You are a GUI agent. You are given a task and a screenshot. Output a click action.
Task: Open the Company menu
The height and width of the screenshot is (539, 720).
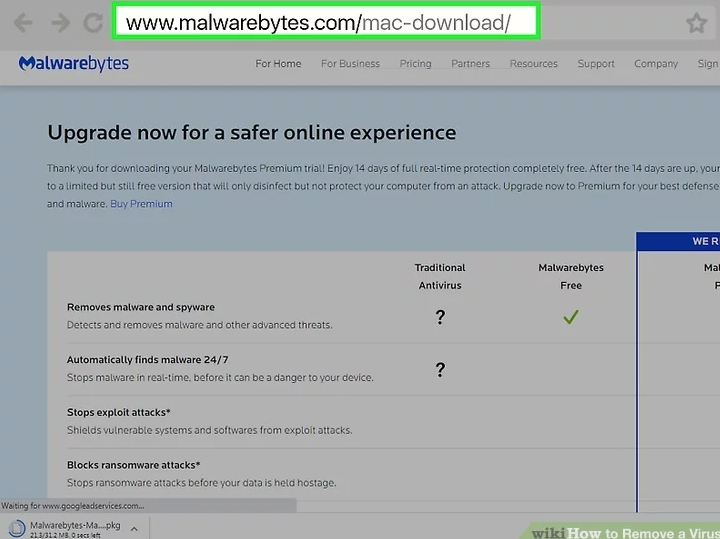656,64
